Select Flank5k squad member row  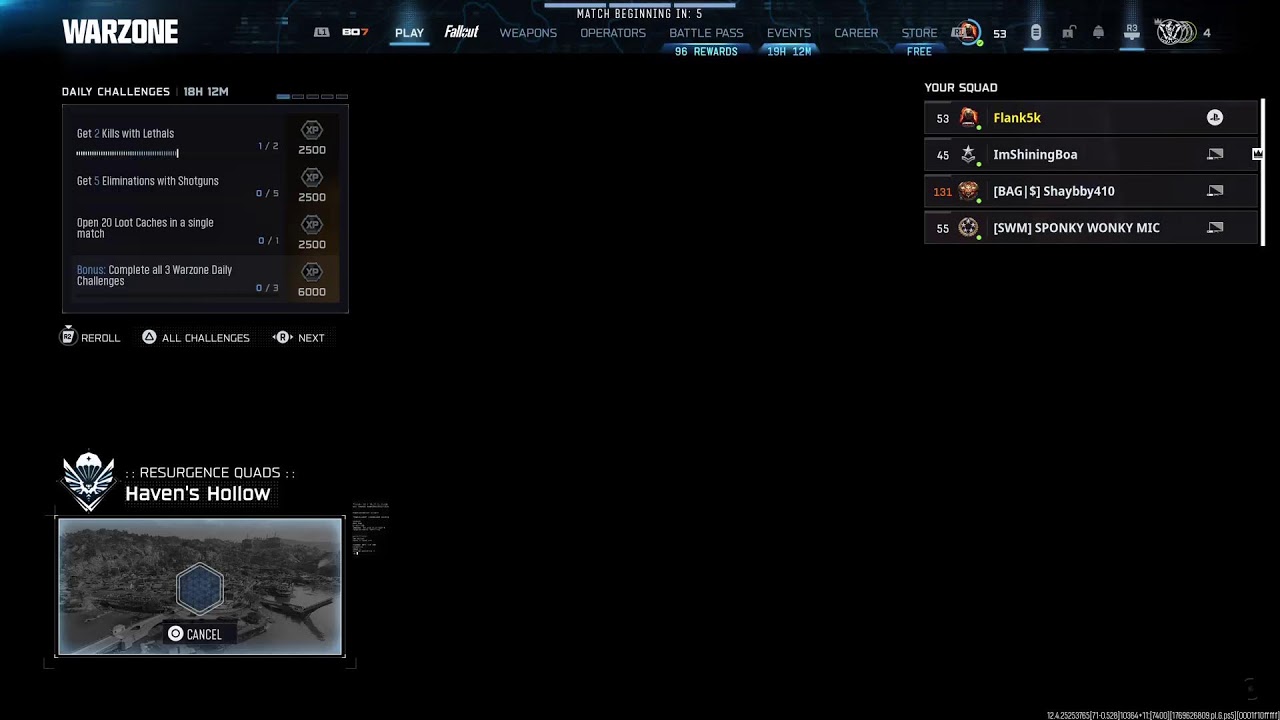[1091, 118]
